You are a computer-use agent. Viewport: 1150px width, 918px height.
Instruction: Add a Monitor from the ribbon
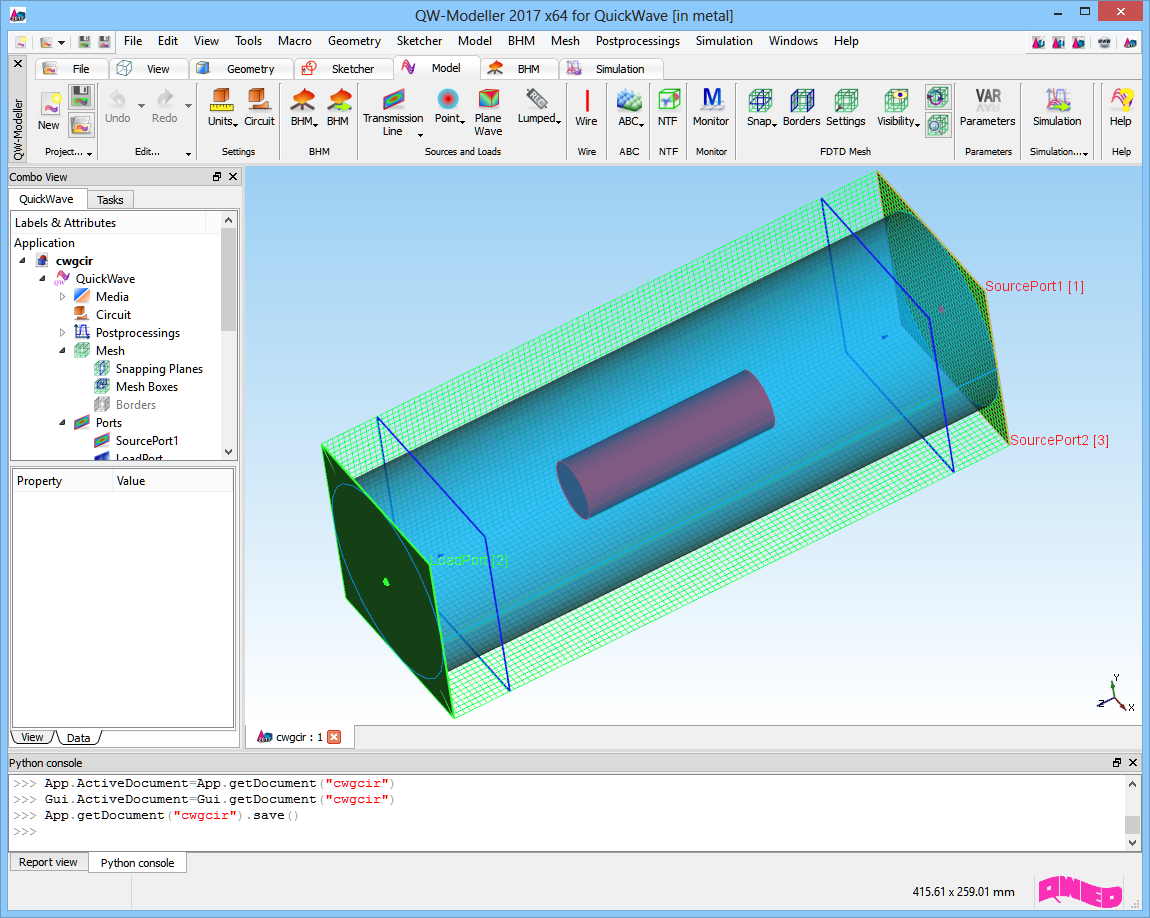pyautogui.click(x=711, y=108)
